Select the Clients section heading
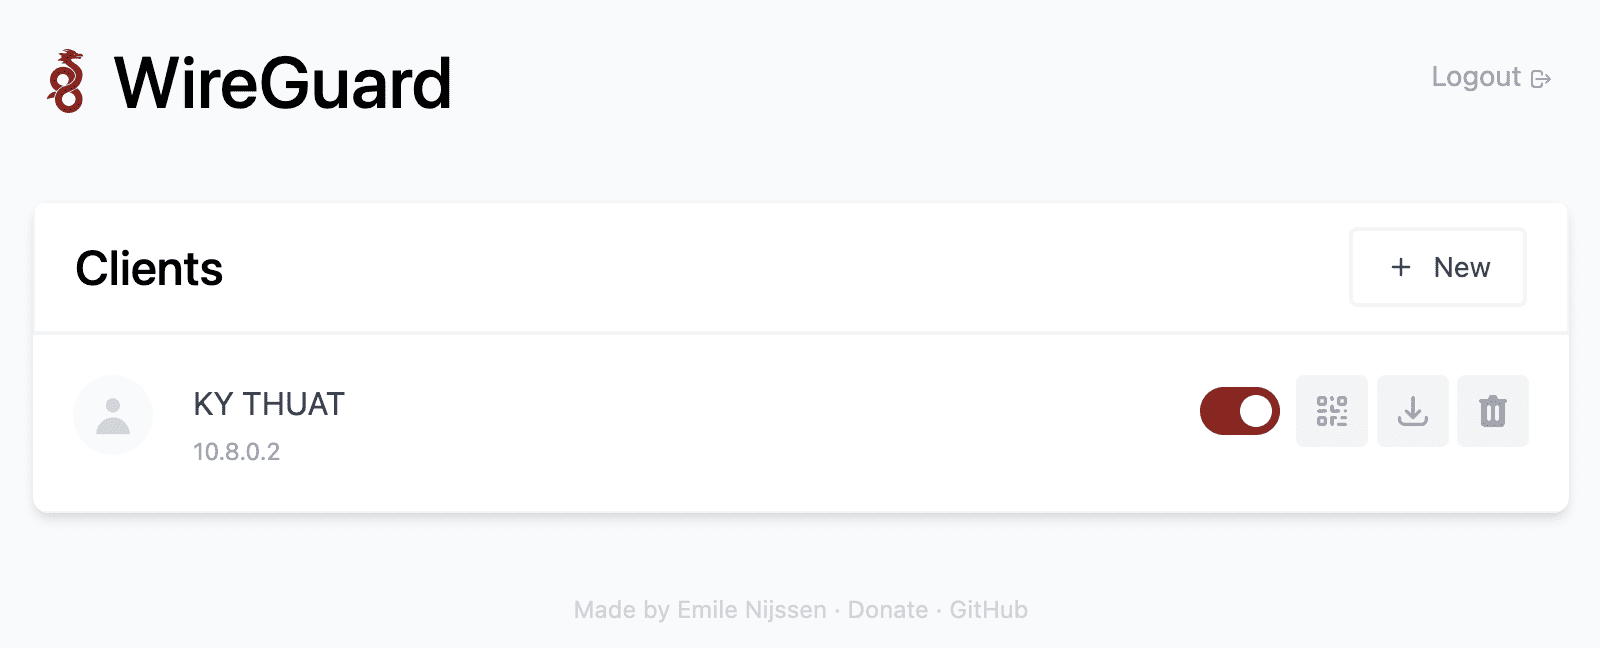 tap(149, 268)
